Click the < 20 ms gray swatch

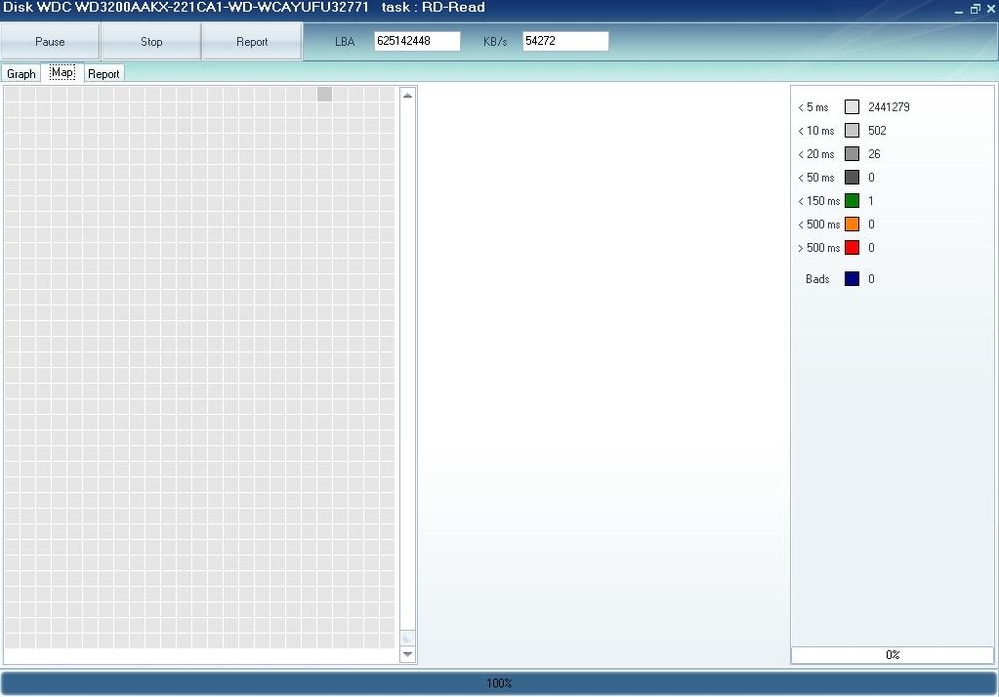pos(852,154)
